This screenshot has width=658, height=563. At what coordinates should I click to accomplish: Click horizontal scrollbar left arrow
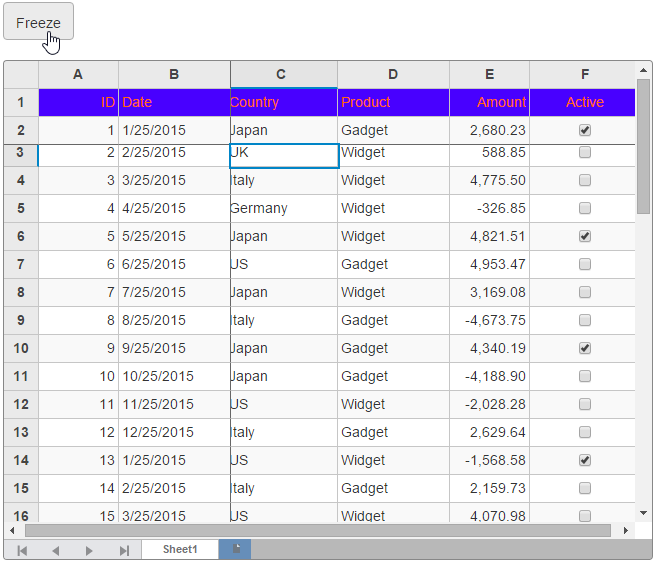point(13,531)
